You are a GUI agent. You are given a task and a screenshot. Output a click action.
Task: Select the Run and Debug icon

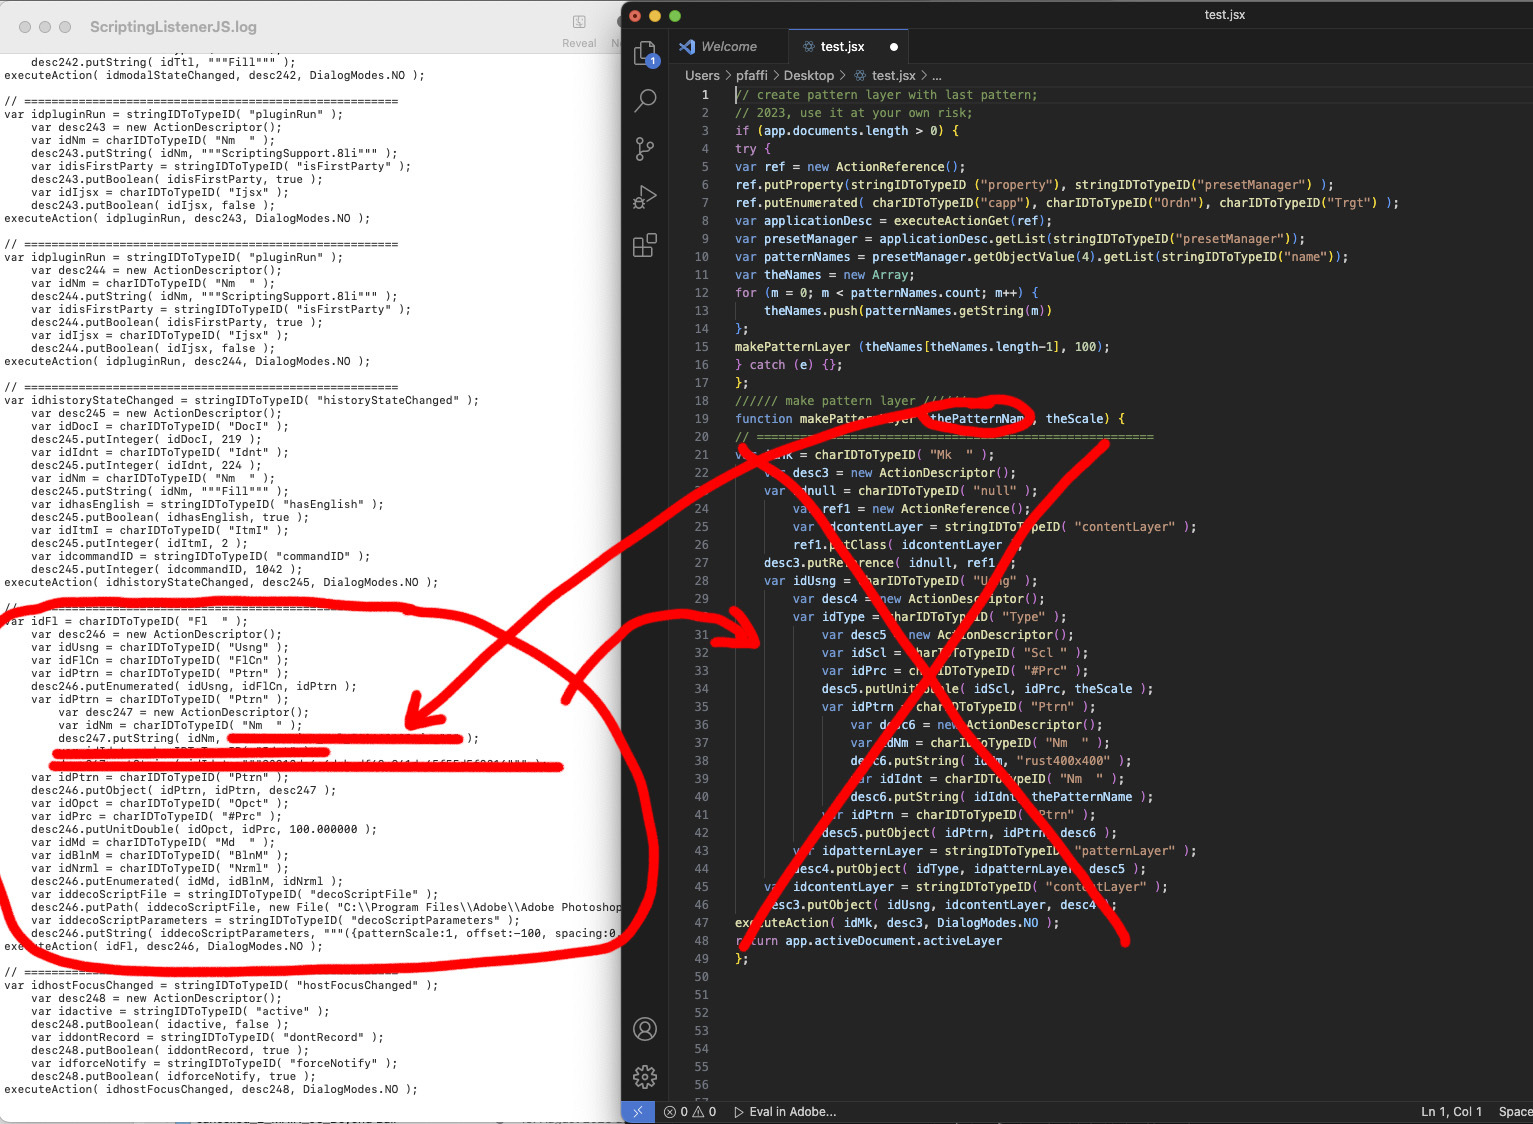coord(645,196)
